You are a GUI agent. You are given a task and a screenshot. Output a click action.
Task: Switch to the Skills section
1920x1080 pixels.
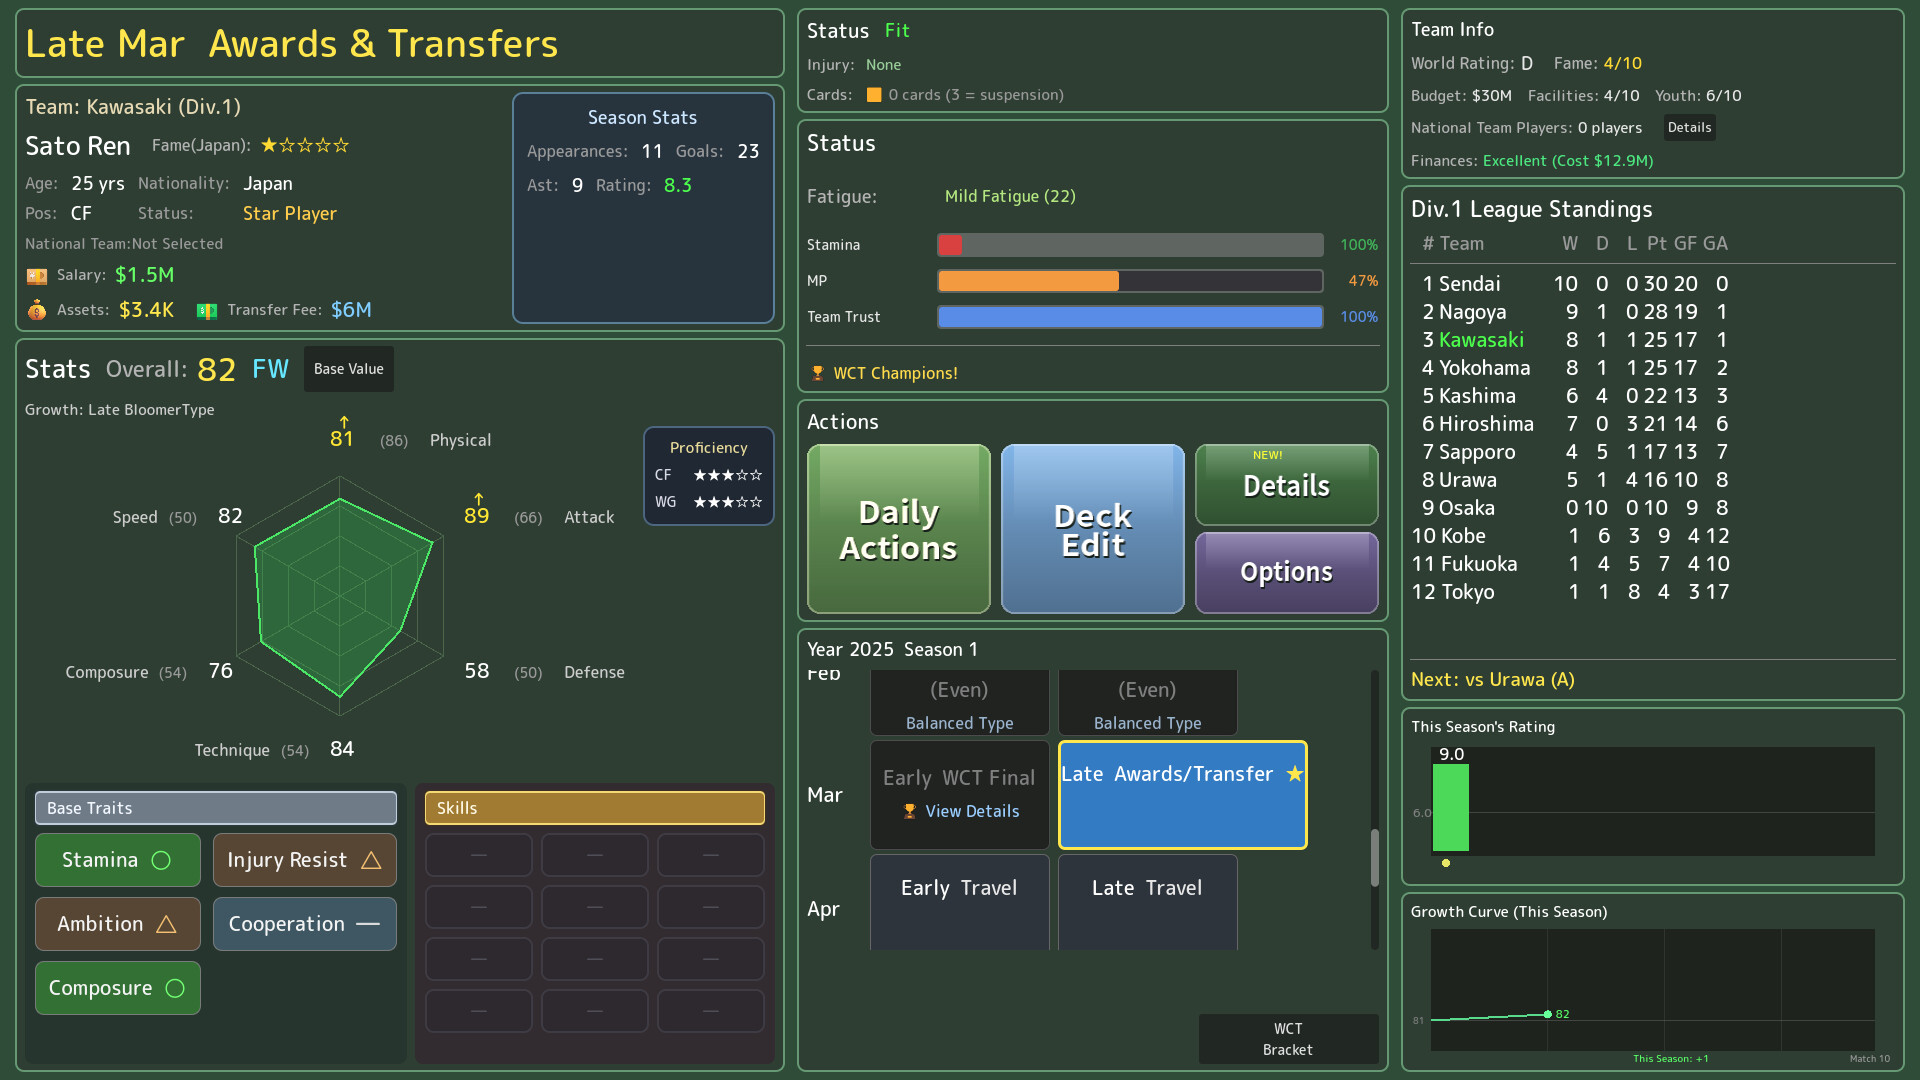(x=594, y=807)
